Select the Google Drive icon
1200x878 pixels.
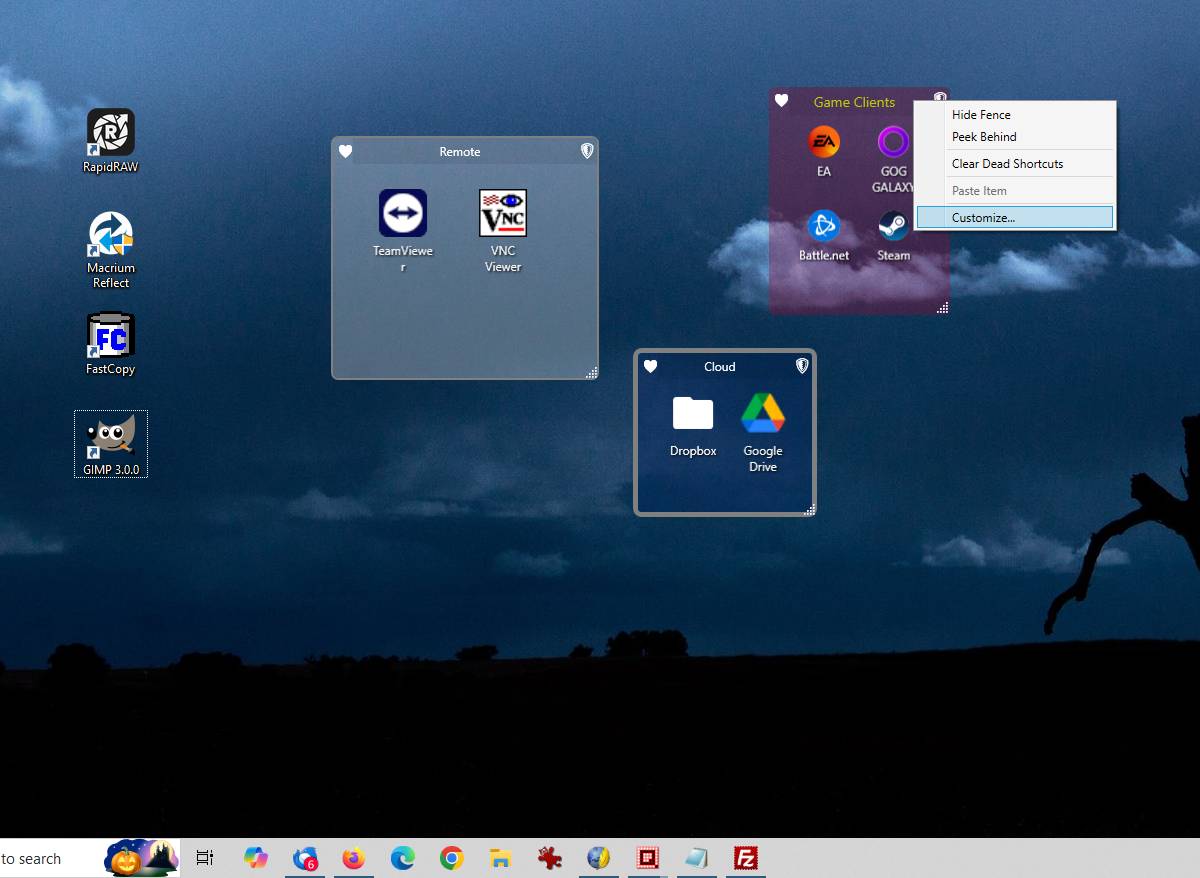(x=763, y=414)
